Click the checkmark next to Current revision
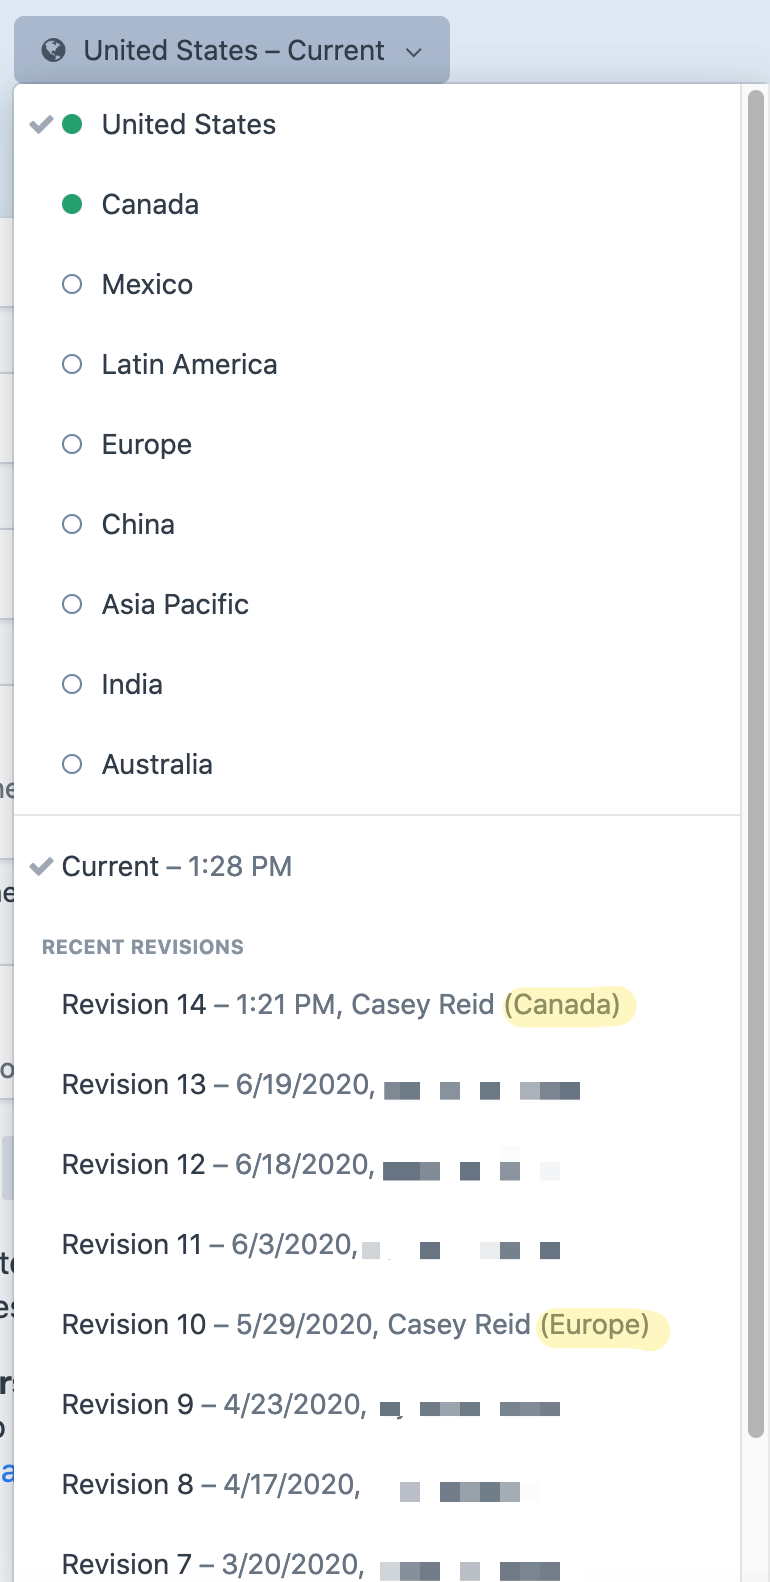Screen dimensions: 770x1582 [x=40, y=866]
